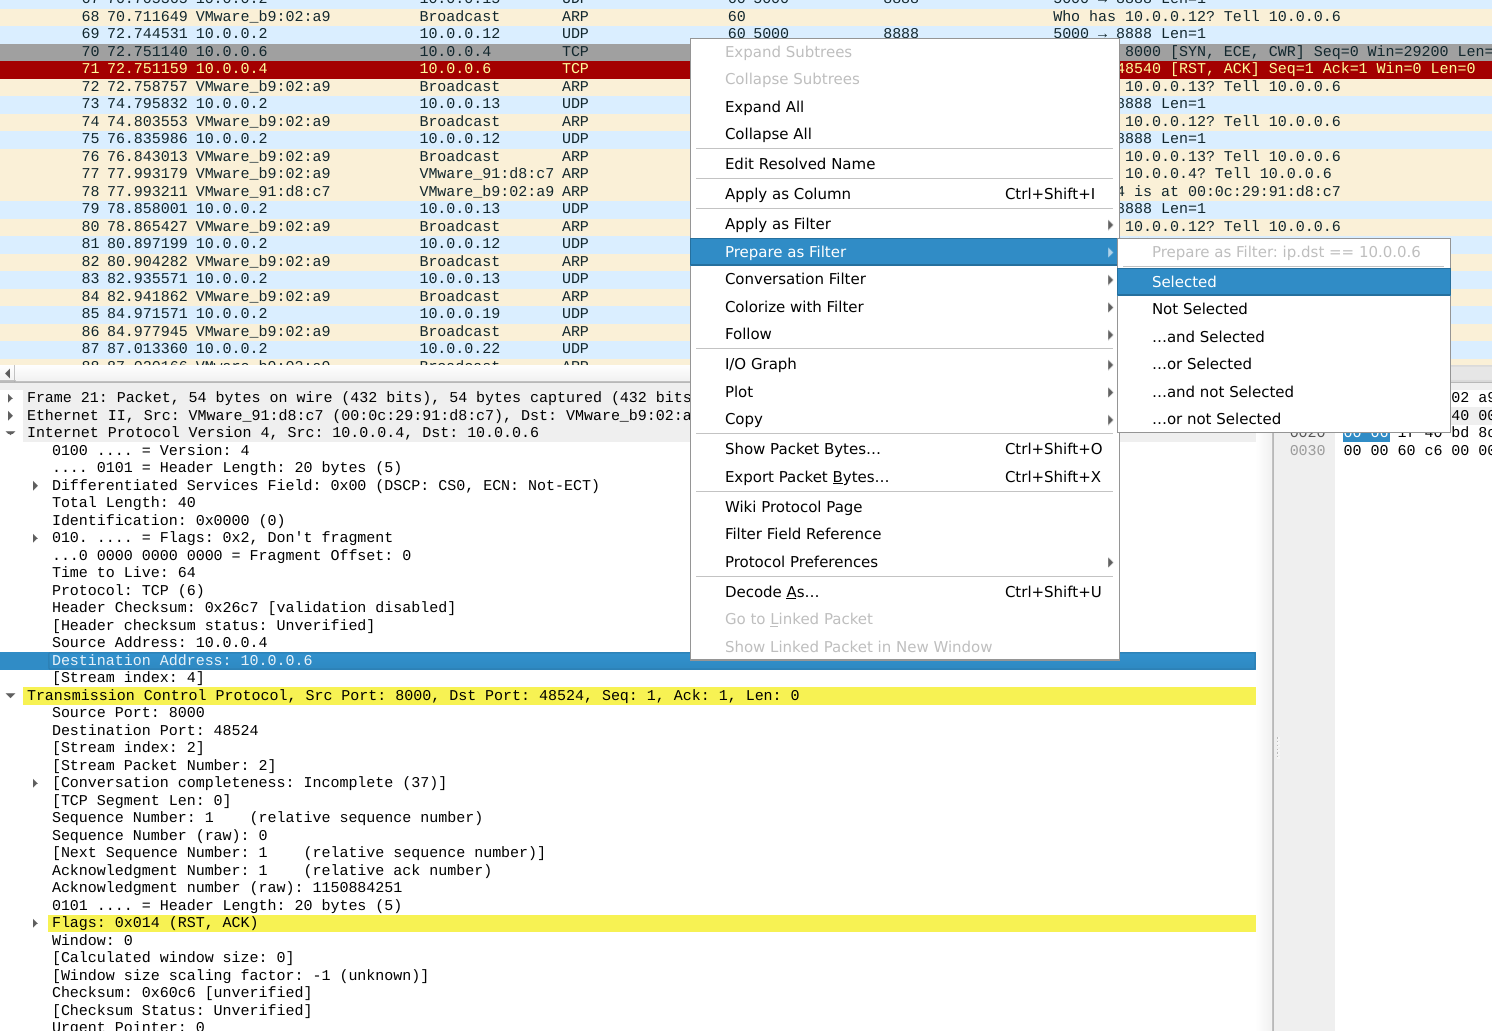Expand the Ethernet II tree node
This screenshot has width=1492, height=1031.
10,416
